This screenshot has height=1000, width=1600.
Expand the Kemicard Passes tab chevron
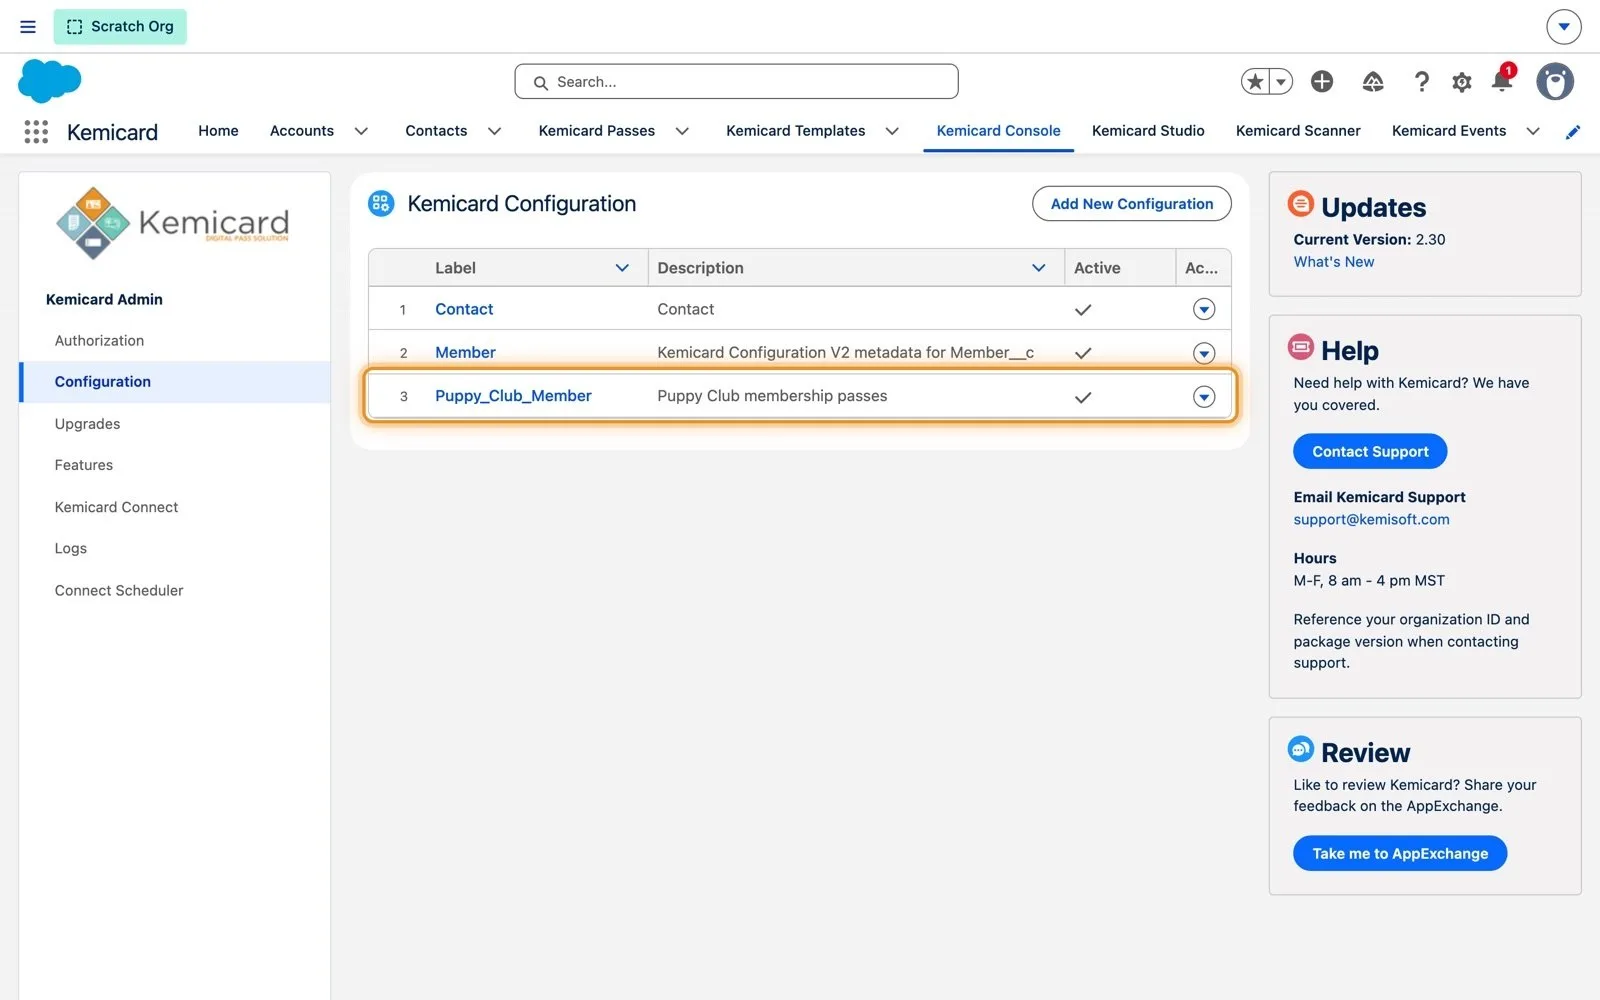pos(682,131)
